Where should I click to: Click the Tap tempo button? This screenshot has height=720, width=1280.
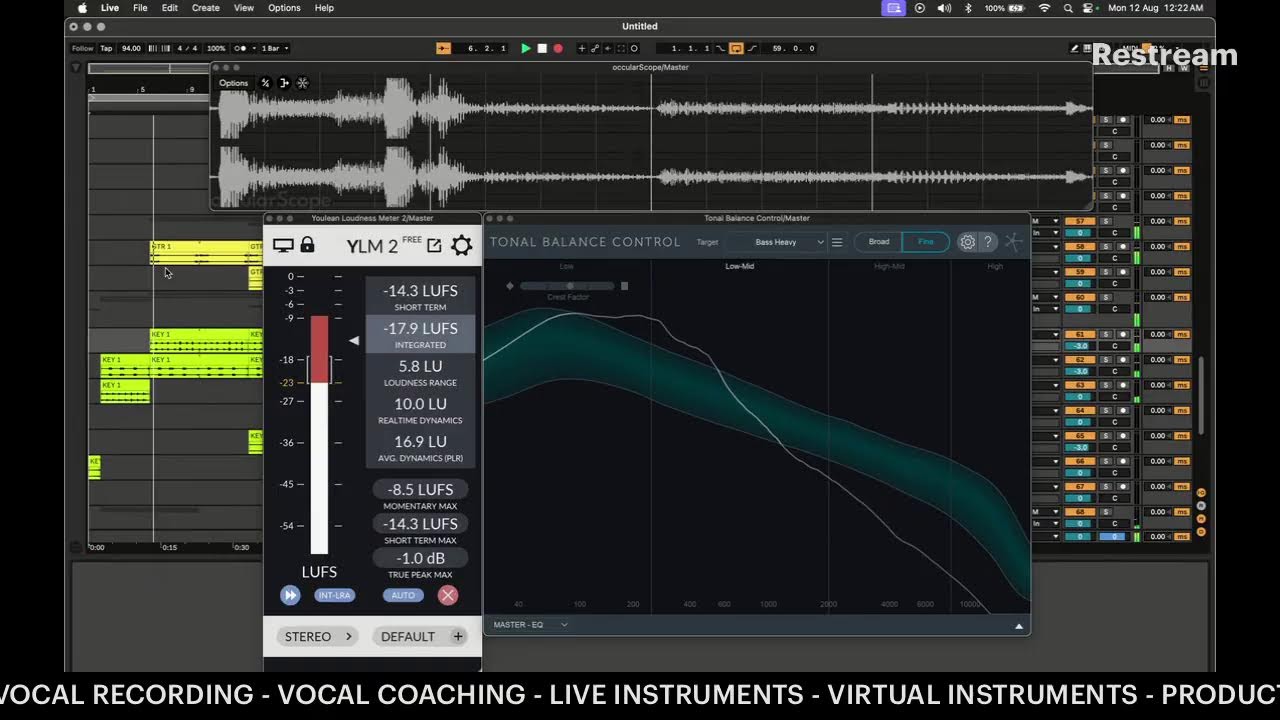tap(106, 48)
